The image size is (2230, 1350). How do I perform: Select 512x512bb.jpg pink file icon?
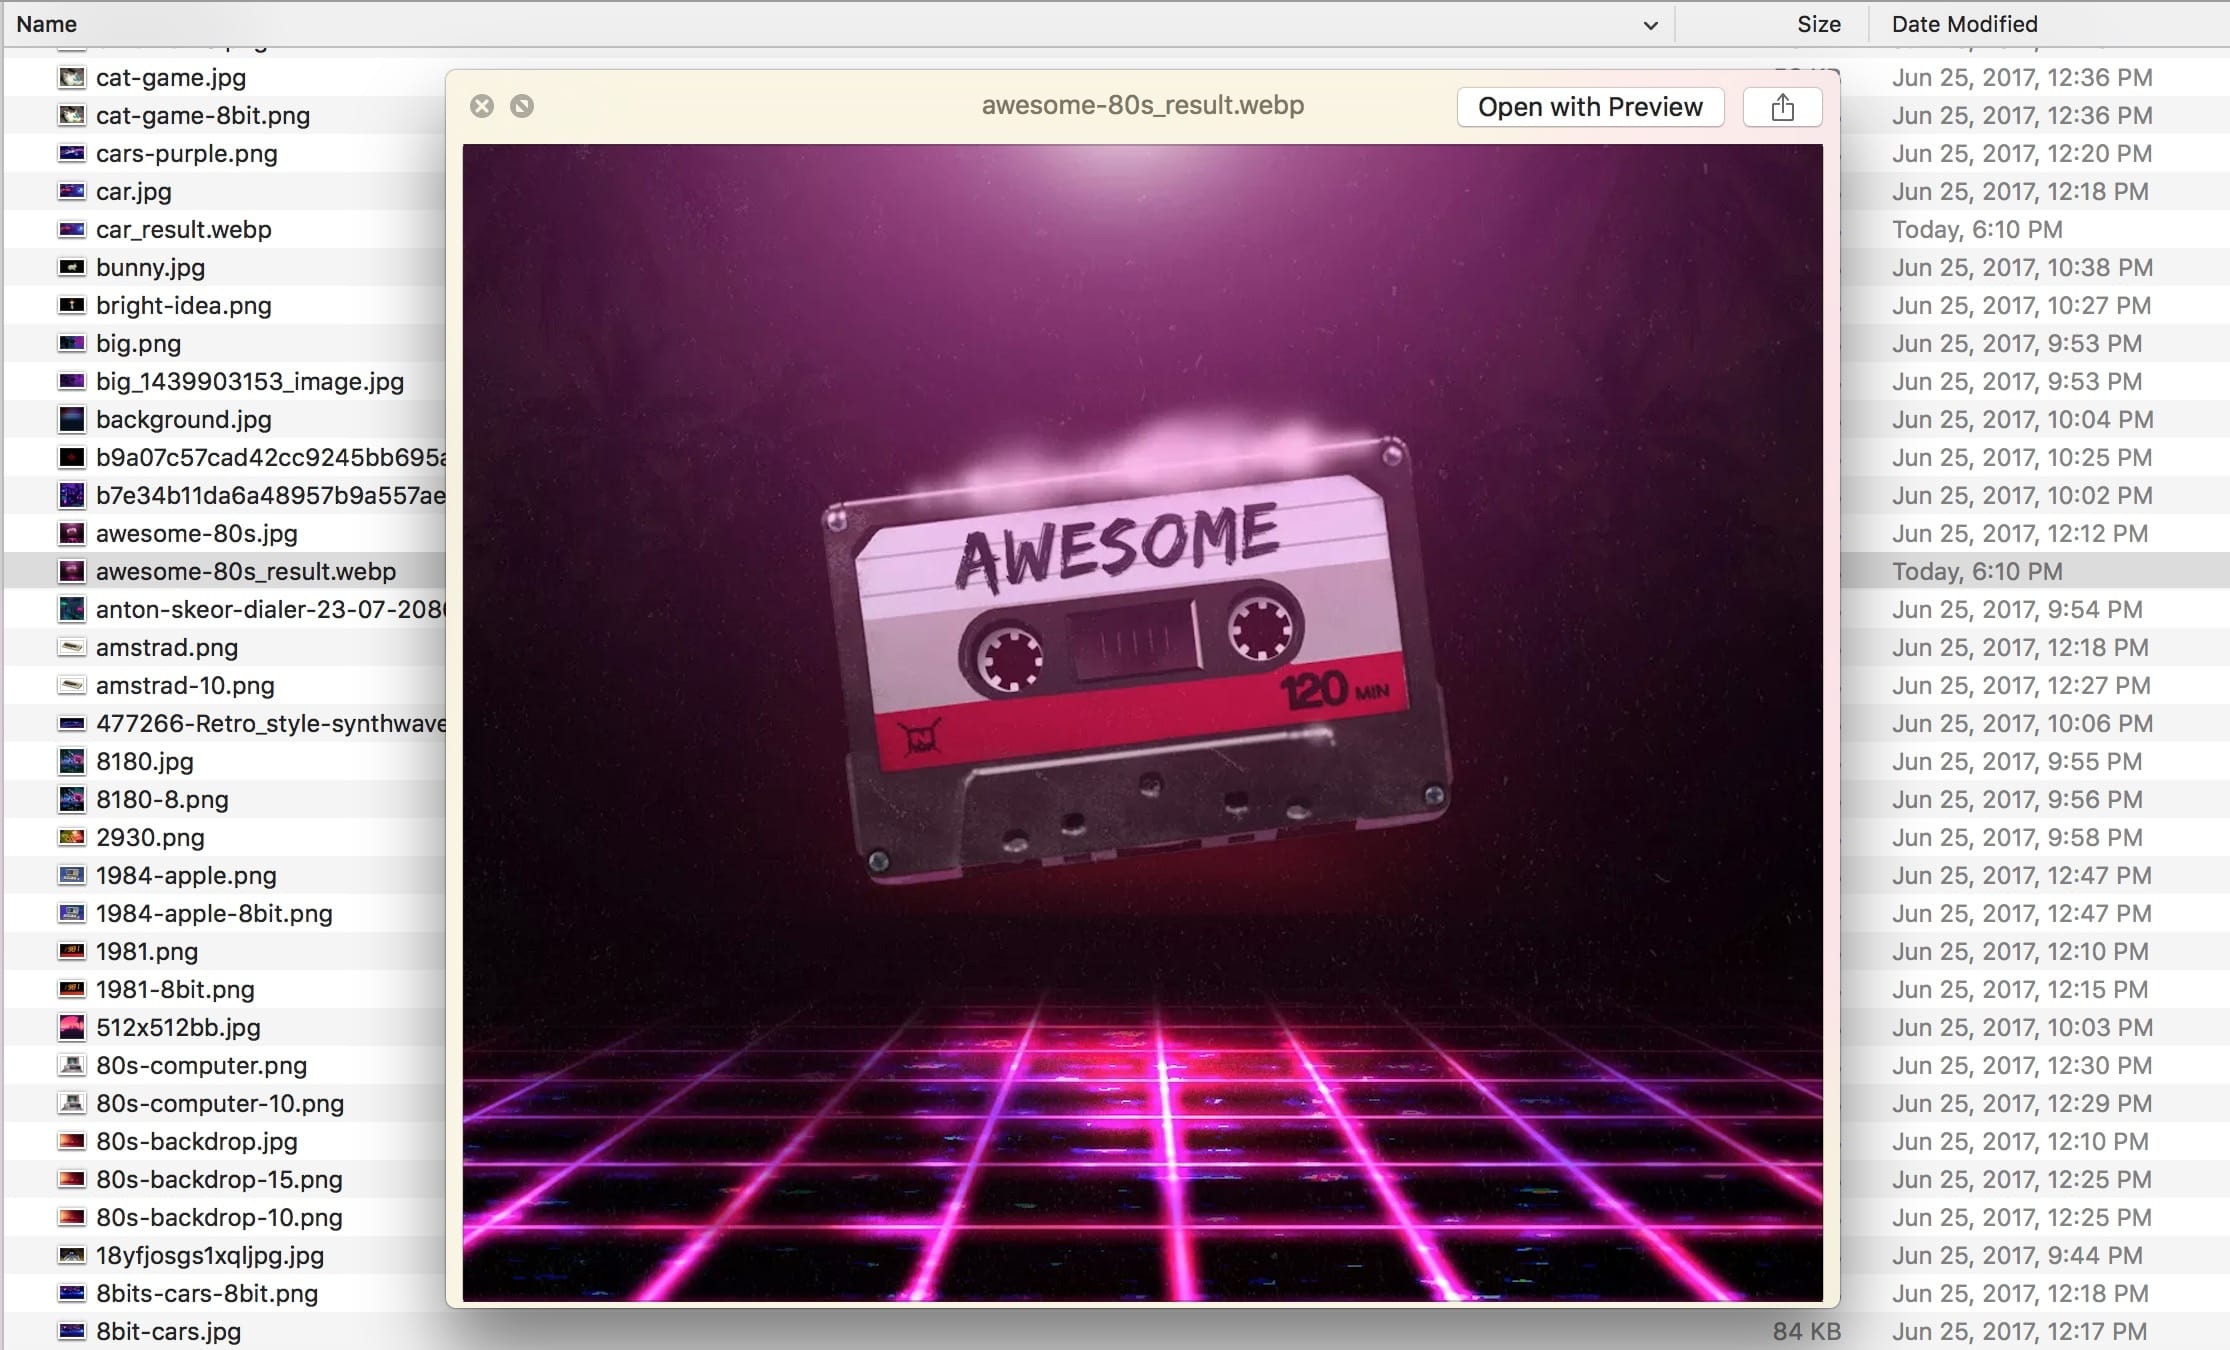(72, 1027)
